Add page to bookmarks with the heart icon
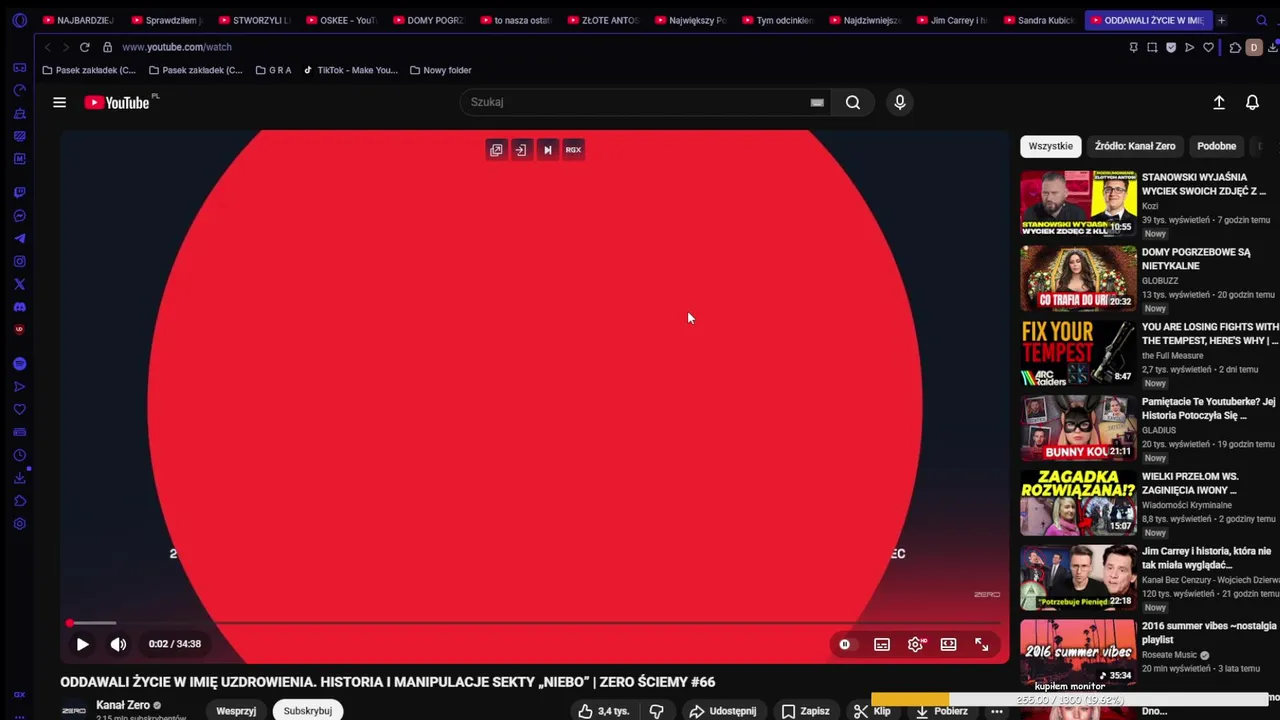The height and width of the screenshot is (720, 1280). click(x=1208, y=47)
